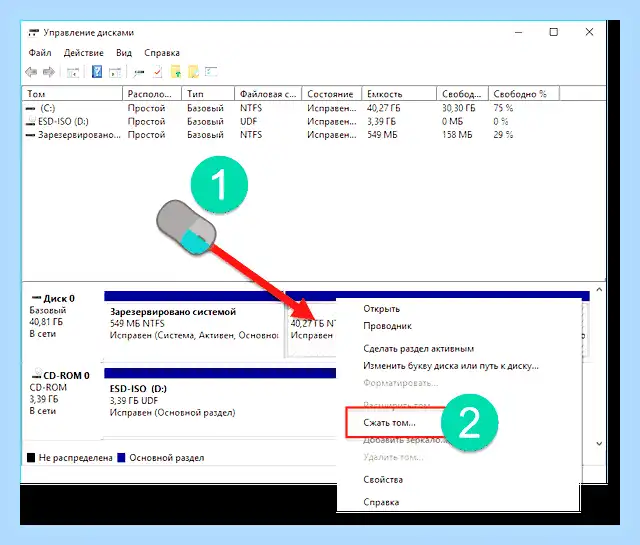Click the Disk 0 drive icon
Image resolution: width=640 pixels, height=545 pixels.
(x=36, y=298)
